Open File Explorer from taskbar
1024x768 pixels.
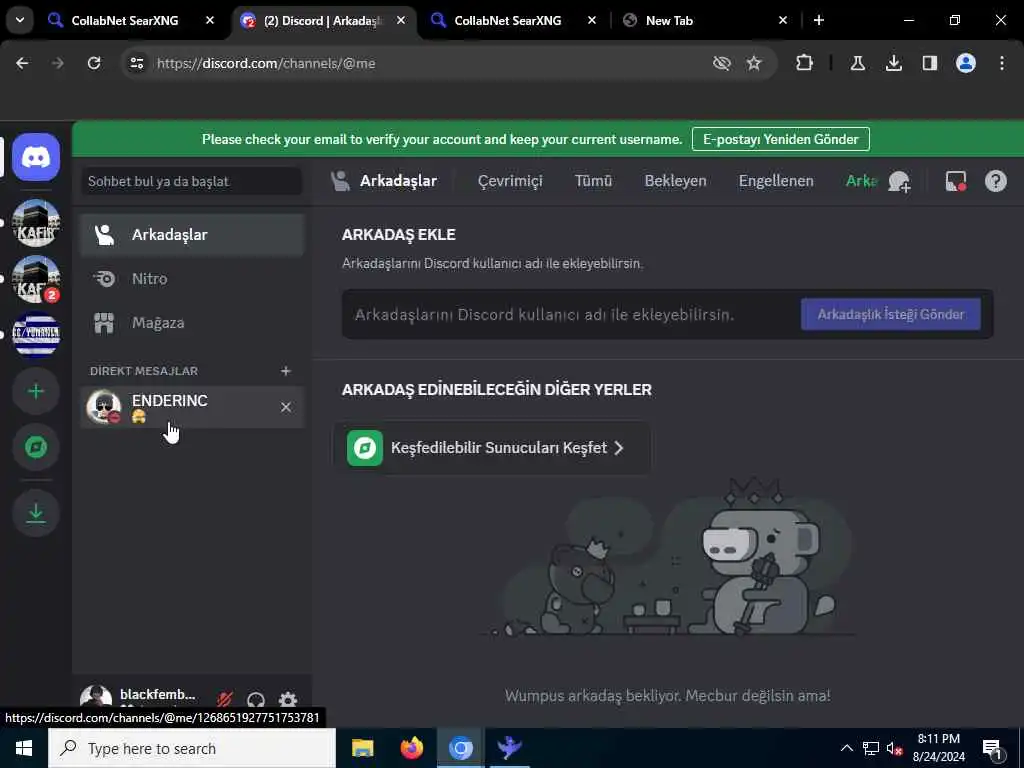pos(362,748)
